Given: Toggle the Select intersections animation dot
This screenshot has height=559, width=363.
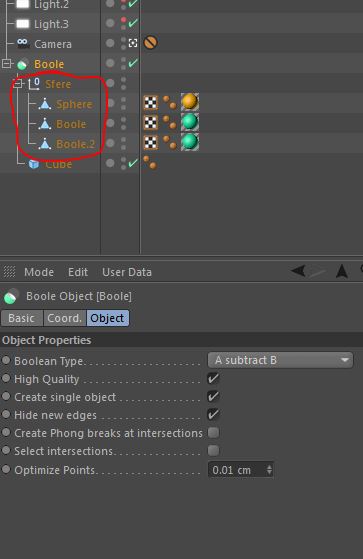Looking at the screenshot, I should [6, 450].
